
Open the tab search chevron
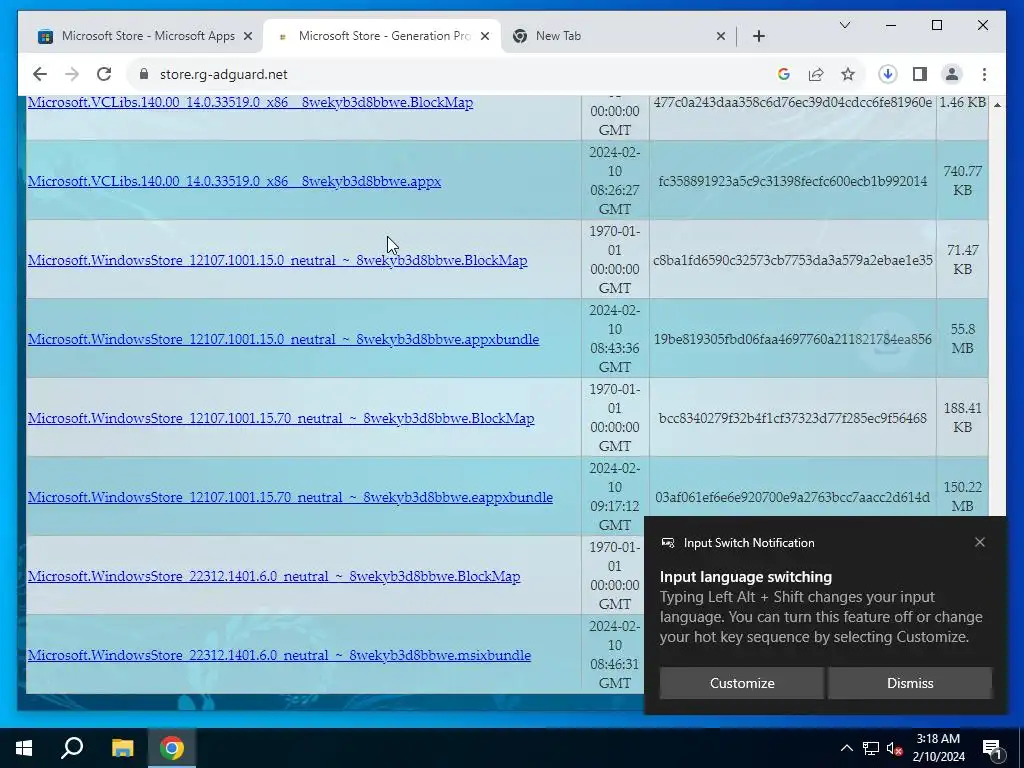(844, 25)
